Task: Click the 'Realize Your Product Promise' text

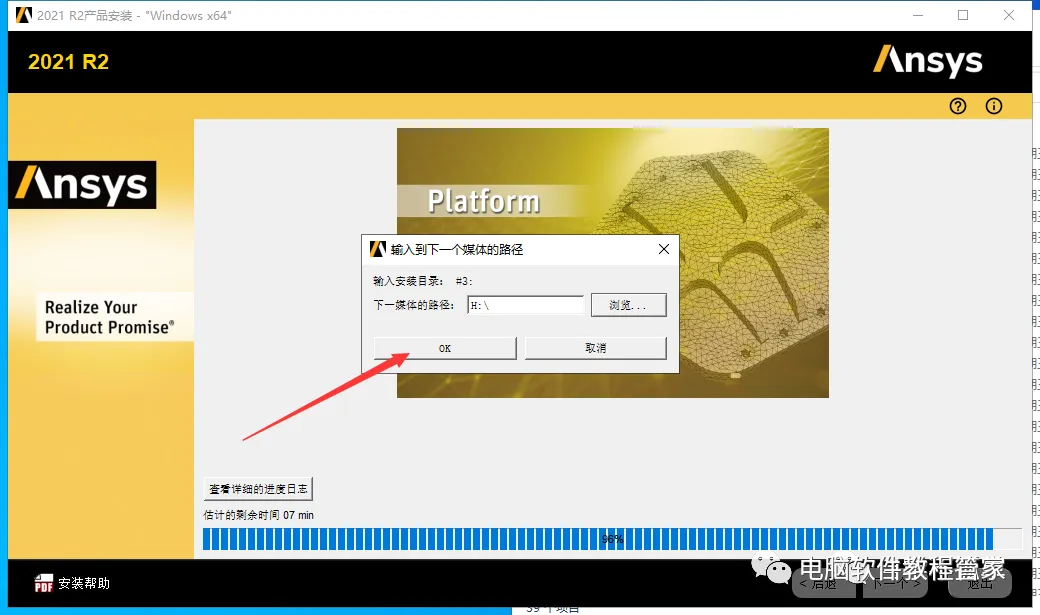Action: [109, 317]
